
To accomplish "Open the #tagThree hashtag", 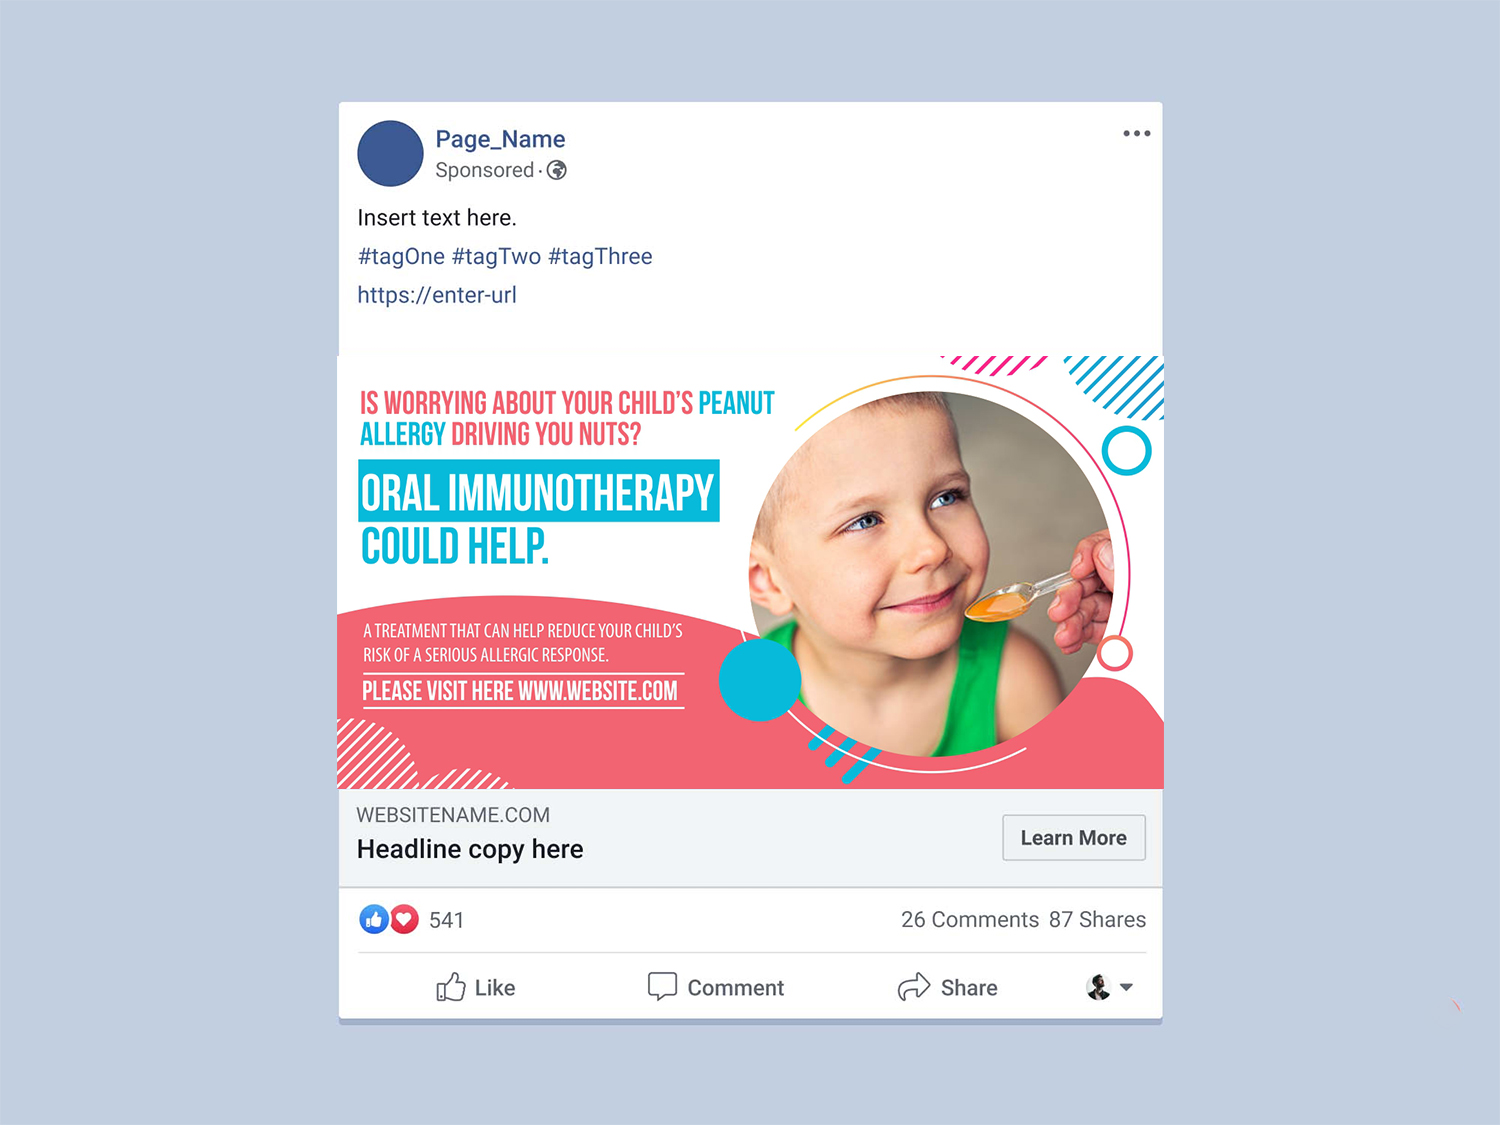I will click(600, 256).
